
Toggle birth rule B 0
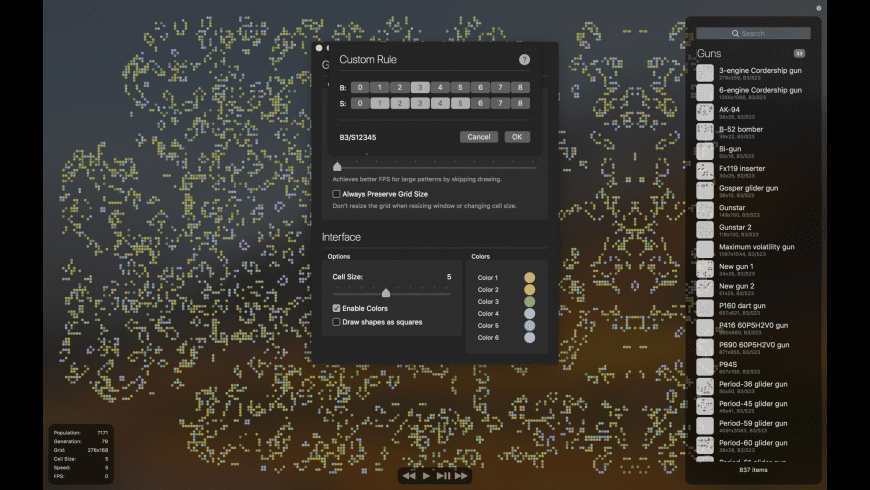tap(360, 87)
